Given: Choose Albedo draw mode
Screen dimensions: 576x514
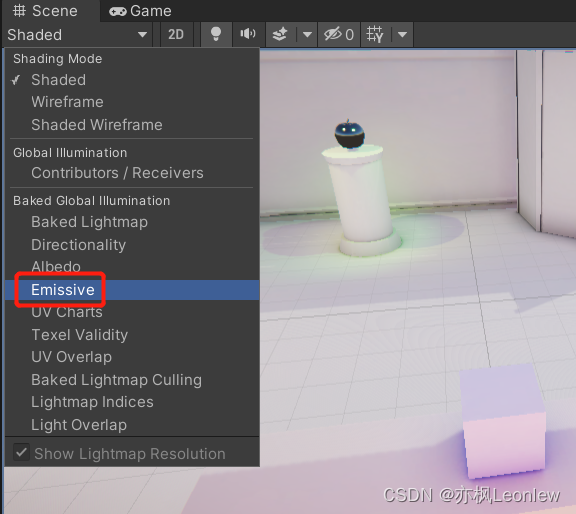Looking at the screenshot, I should click(x=132, y=267).
